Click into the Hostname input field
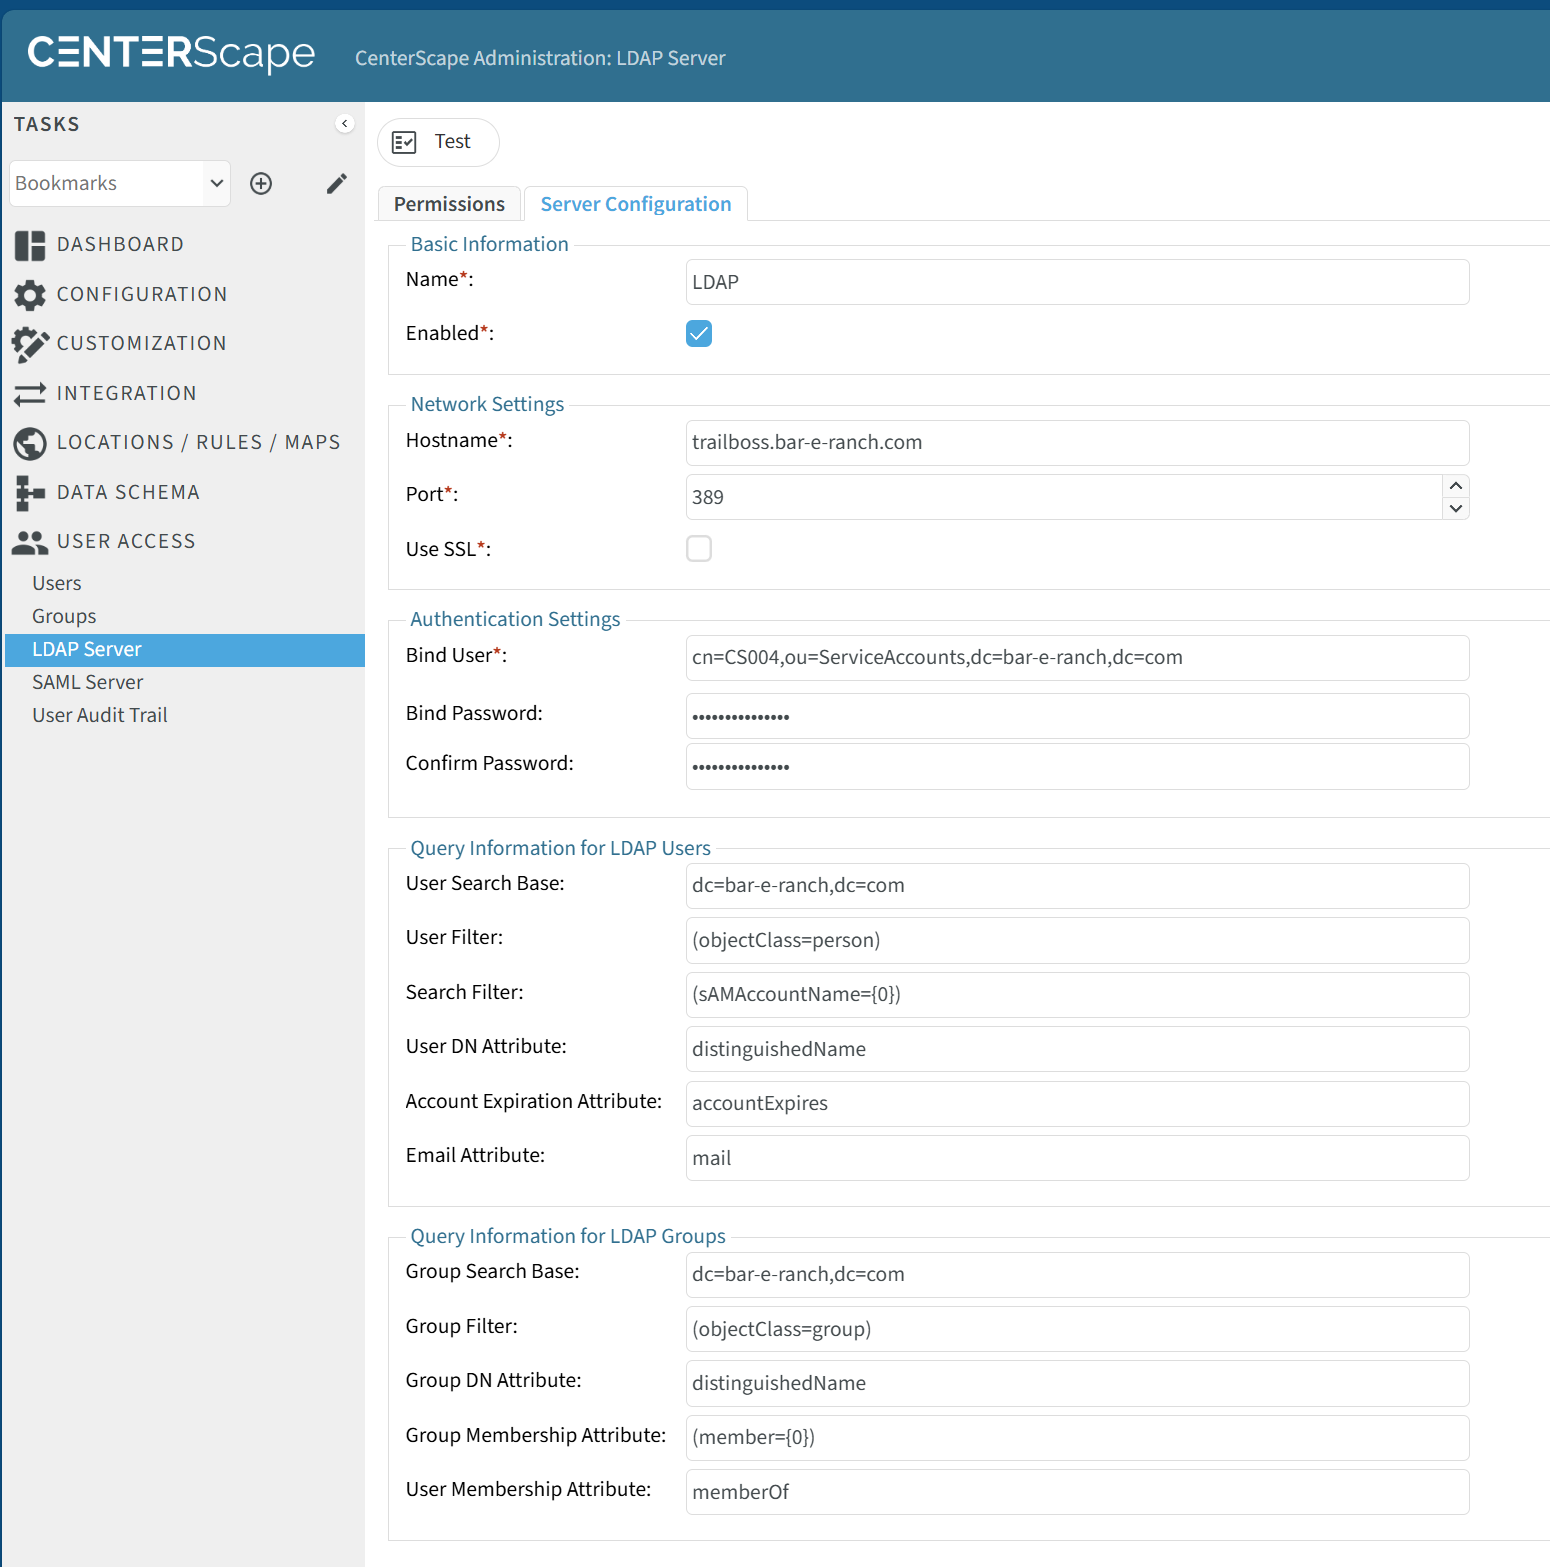 tap(1077, 443)
